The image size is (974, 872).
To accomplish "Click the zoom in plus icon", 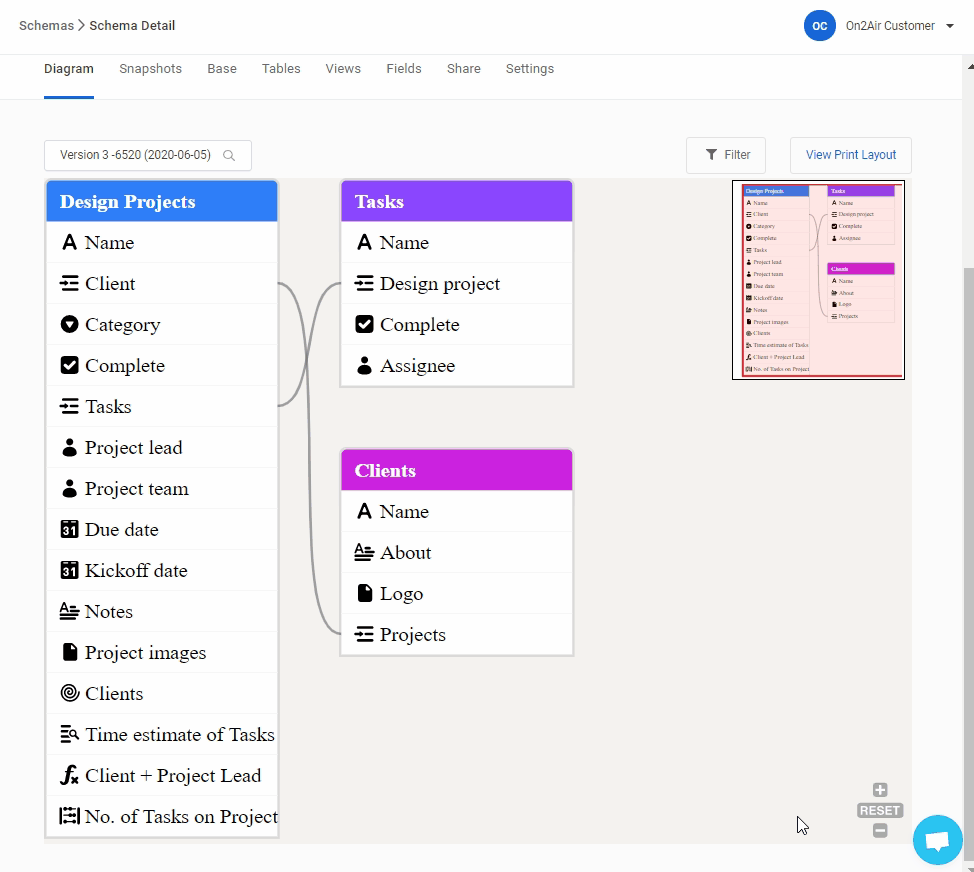I will tap(880, 790).
